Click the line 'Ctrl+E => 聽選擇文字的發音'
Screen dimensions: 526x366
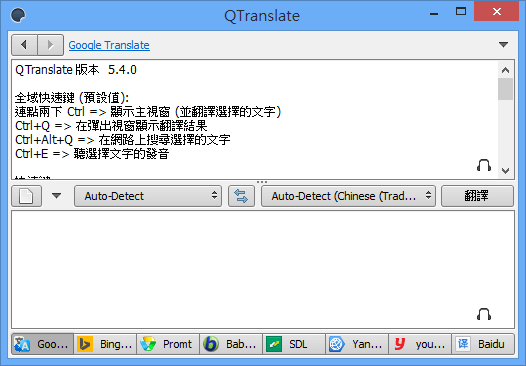[x=92, y=154]
